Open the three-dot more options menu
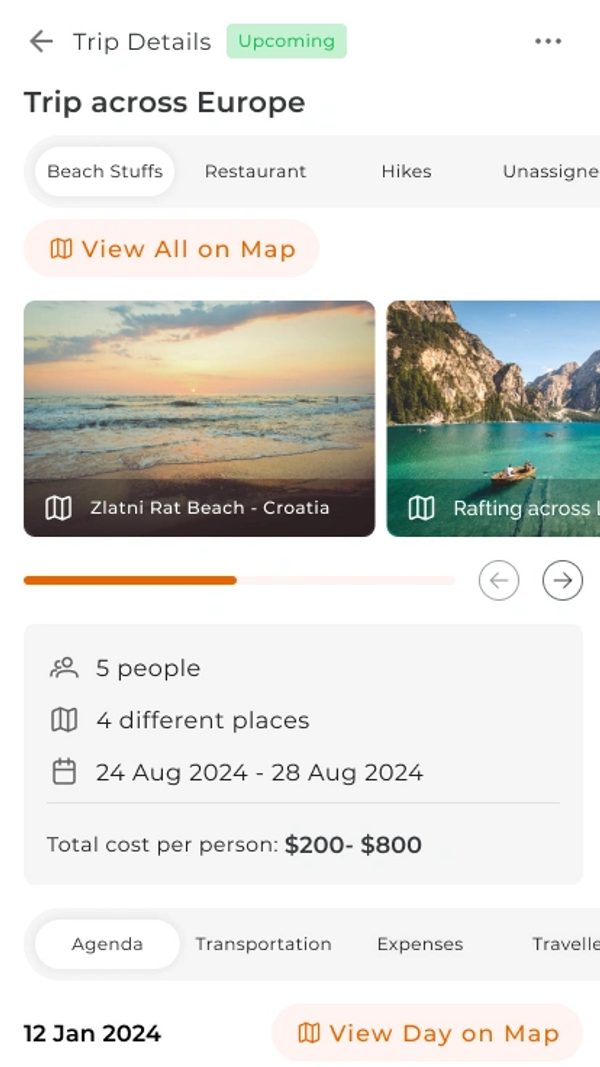The image size is (600, 1067). pos(548,41)
